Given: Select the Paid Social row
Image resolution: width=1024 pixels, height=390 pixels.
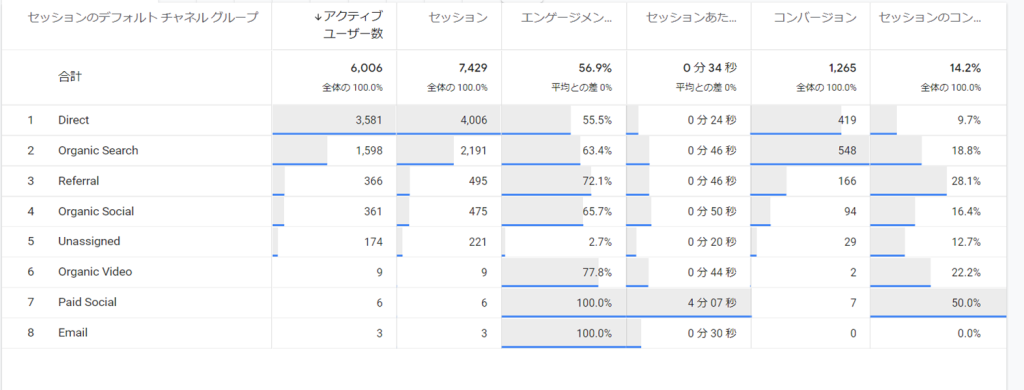Looking at the screenshot, I should point(504,302).
